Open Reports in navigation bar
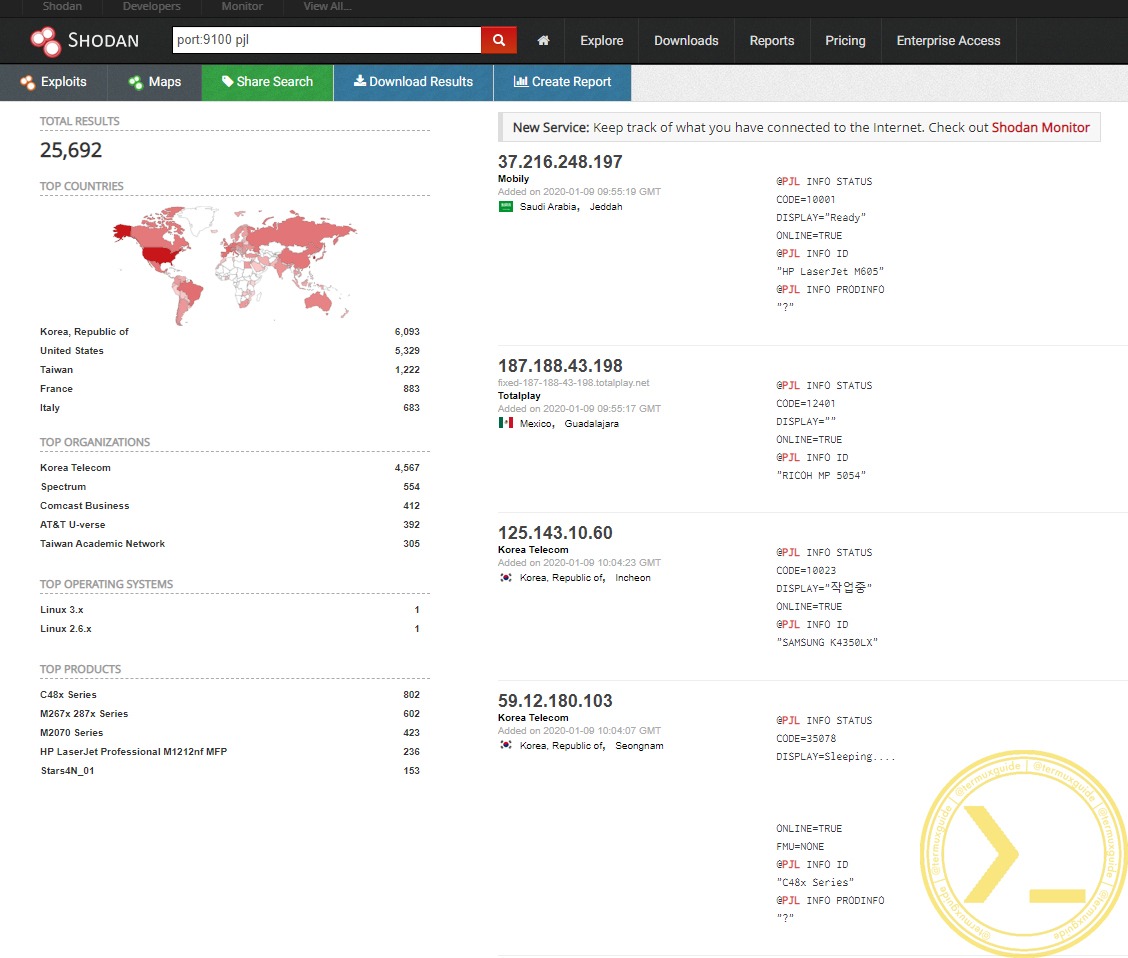This screenshot has height=958, width=1128. 772,41
